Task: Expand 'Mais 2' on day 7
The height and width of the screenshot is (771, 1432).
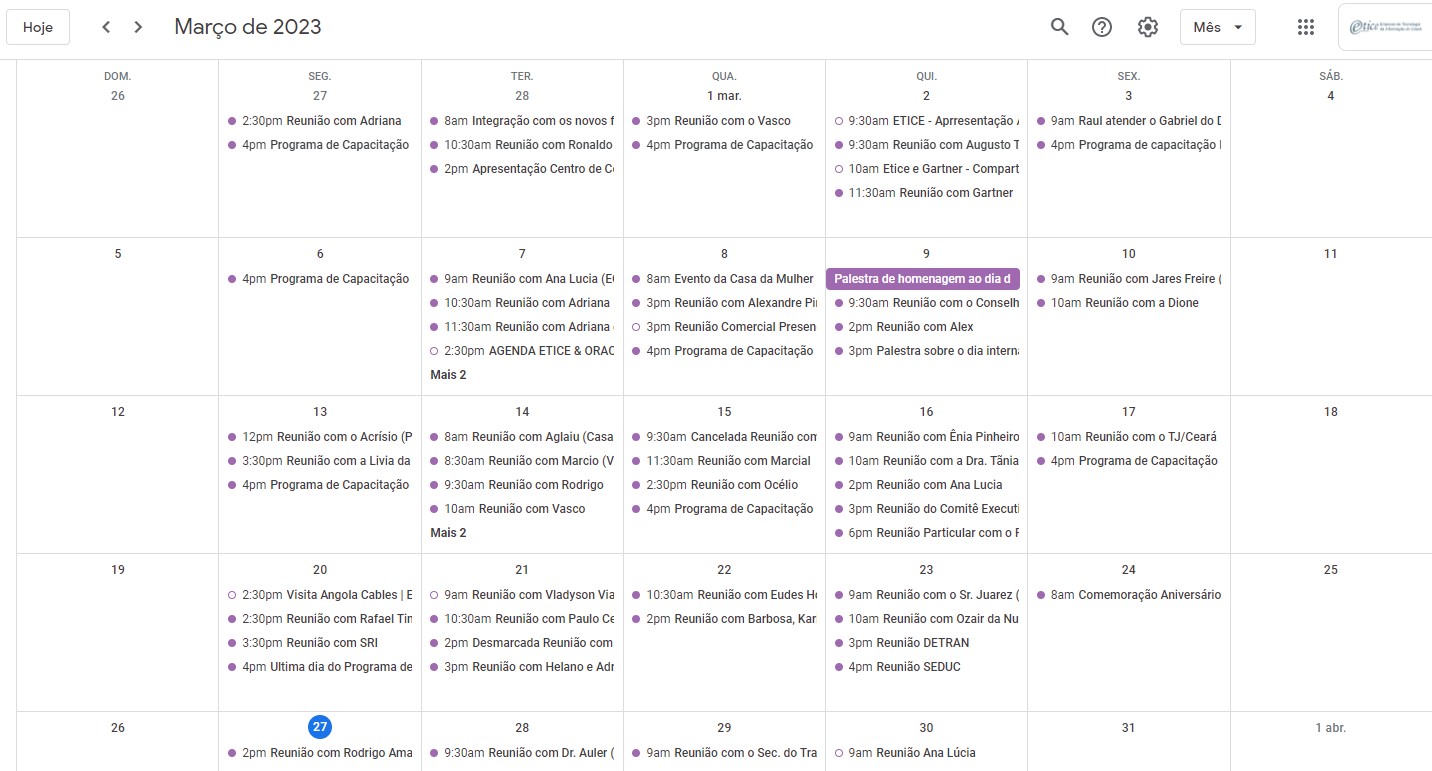Action: point(448,375)
